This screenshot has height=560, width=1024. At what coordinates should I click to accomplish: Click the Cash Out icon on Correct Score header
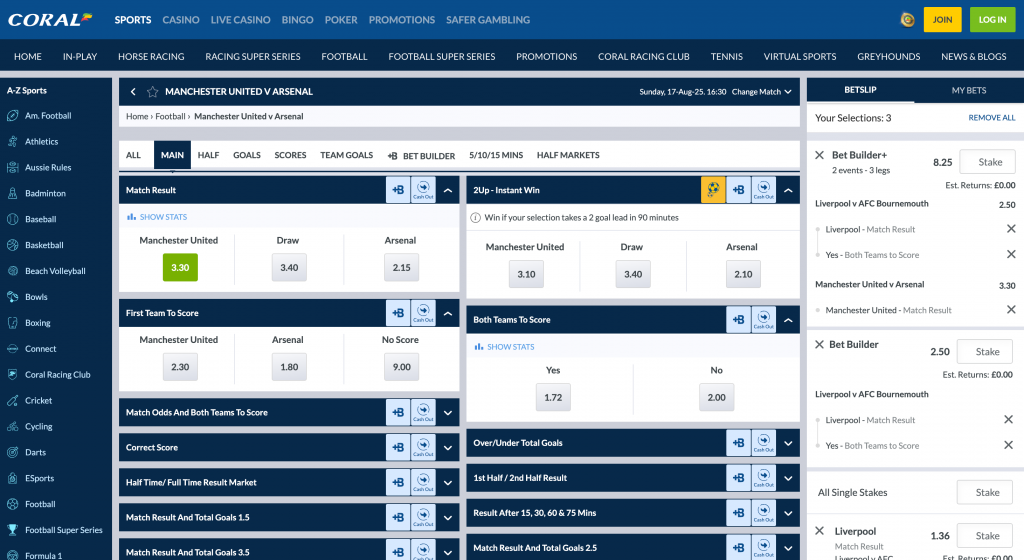(423, 448)
